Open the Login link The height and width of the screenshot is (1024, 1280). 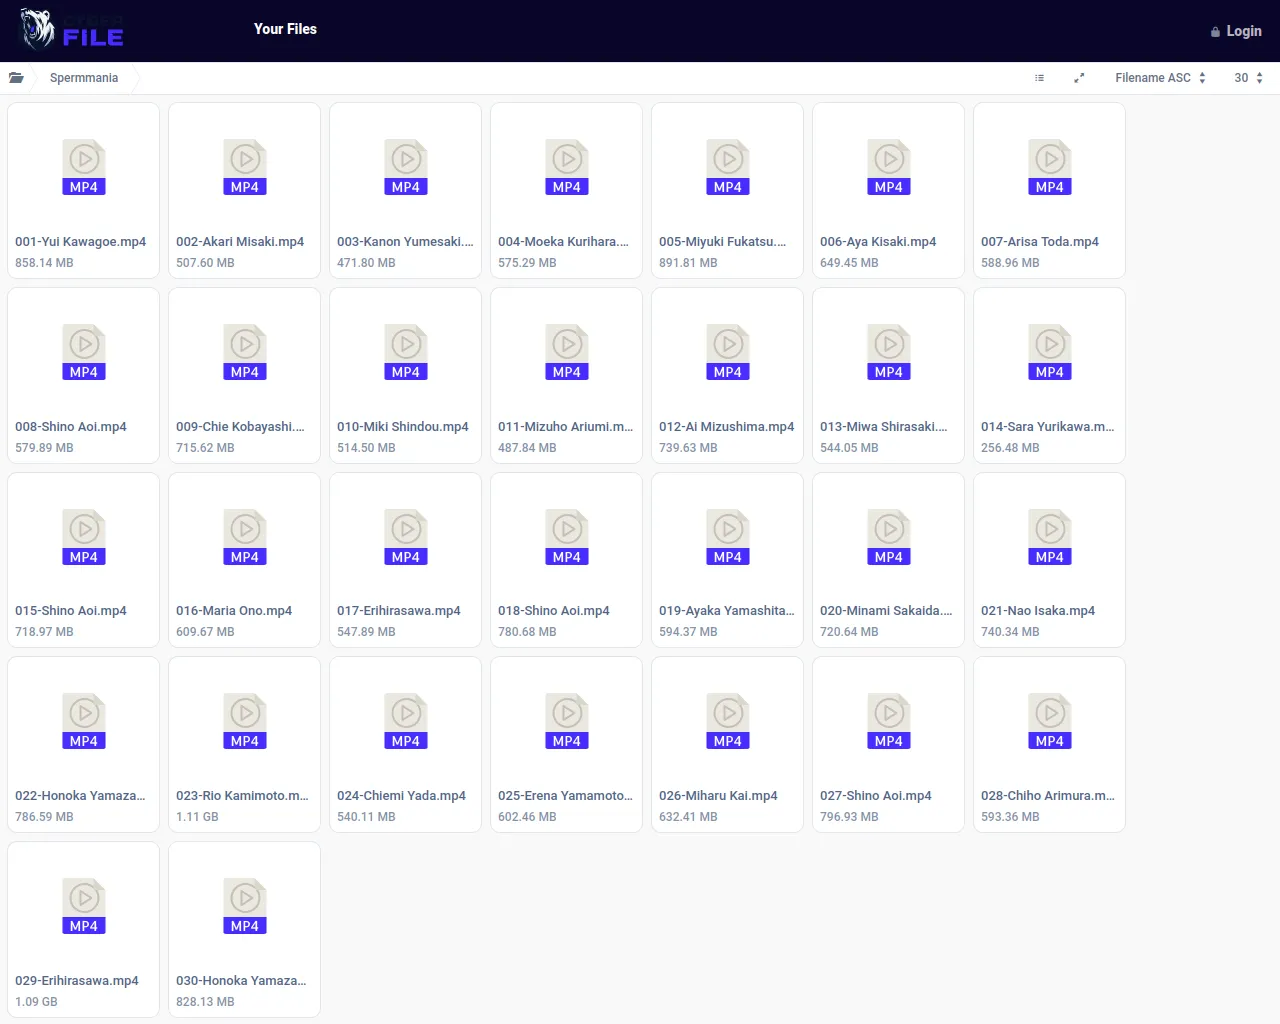click(x=1236, y=31)
